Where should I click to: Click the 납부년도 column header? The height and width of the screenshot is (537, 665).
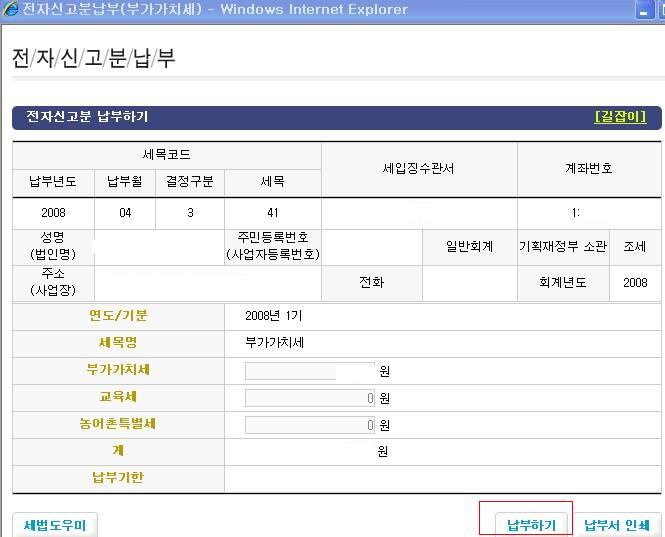pos(53,182)
